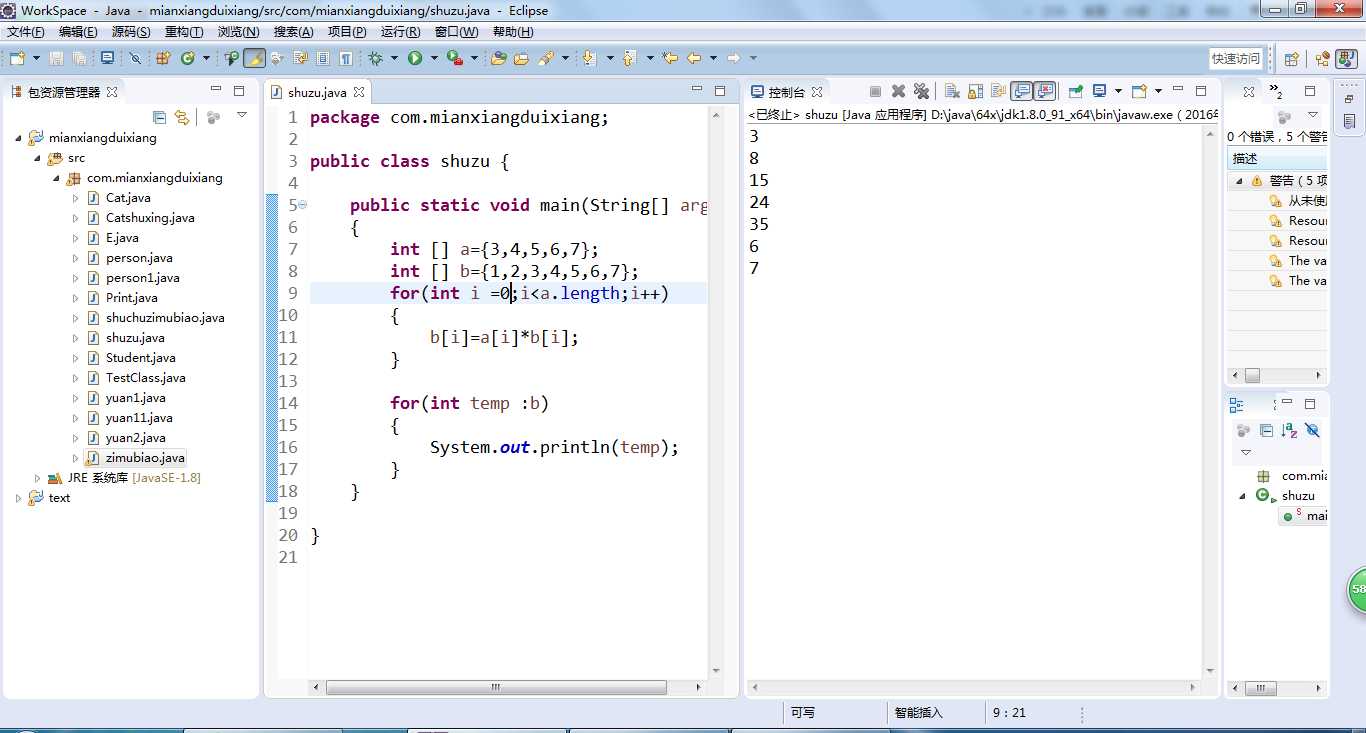This screenshot has height=733, width=1366.
Task: Select shuchuzimubiao.java in the tree
Action: tap(165, 318)
